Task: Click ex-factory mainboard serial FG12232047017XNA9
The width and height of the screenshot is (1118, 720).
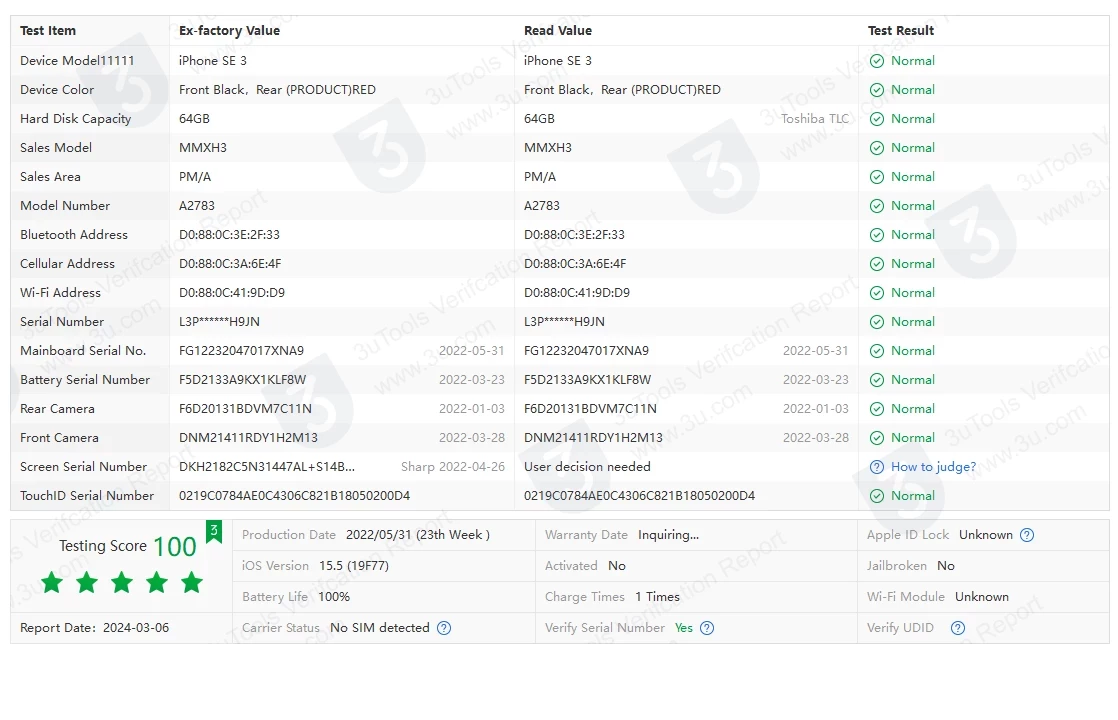Action: 242,351
